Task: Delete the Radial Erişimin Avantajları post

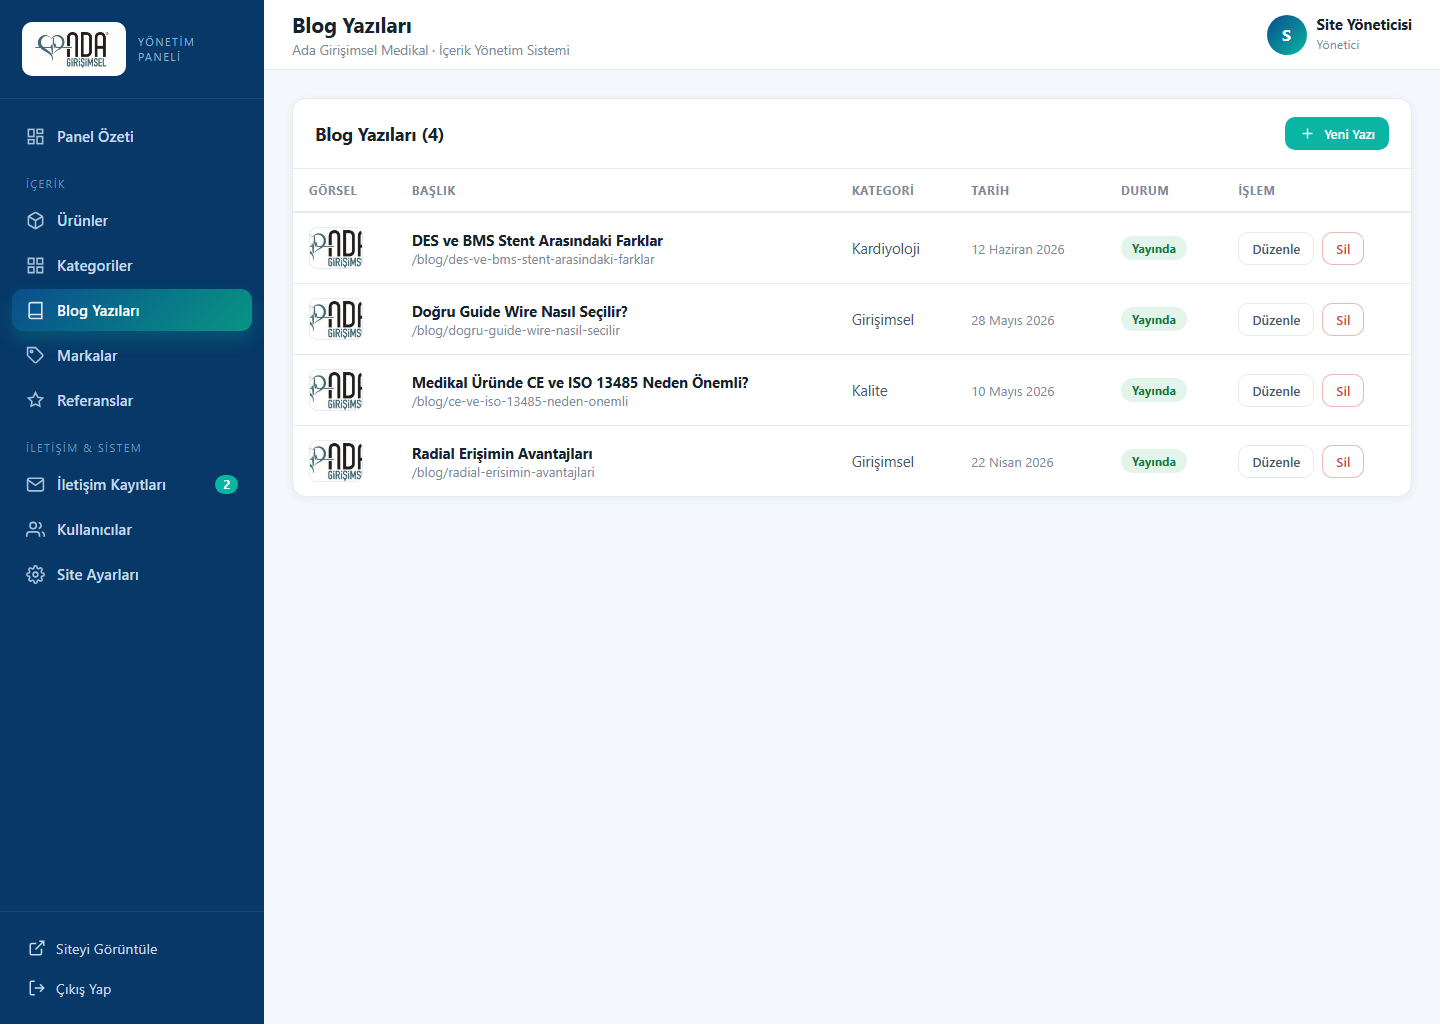Action: click(x=1343, y=462)
